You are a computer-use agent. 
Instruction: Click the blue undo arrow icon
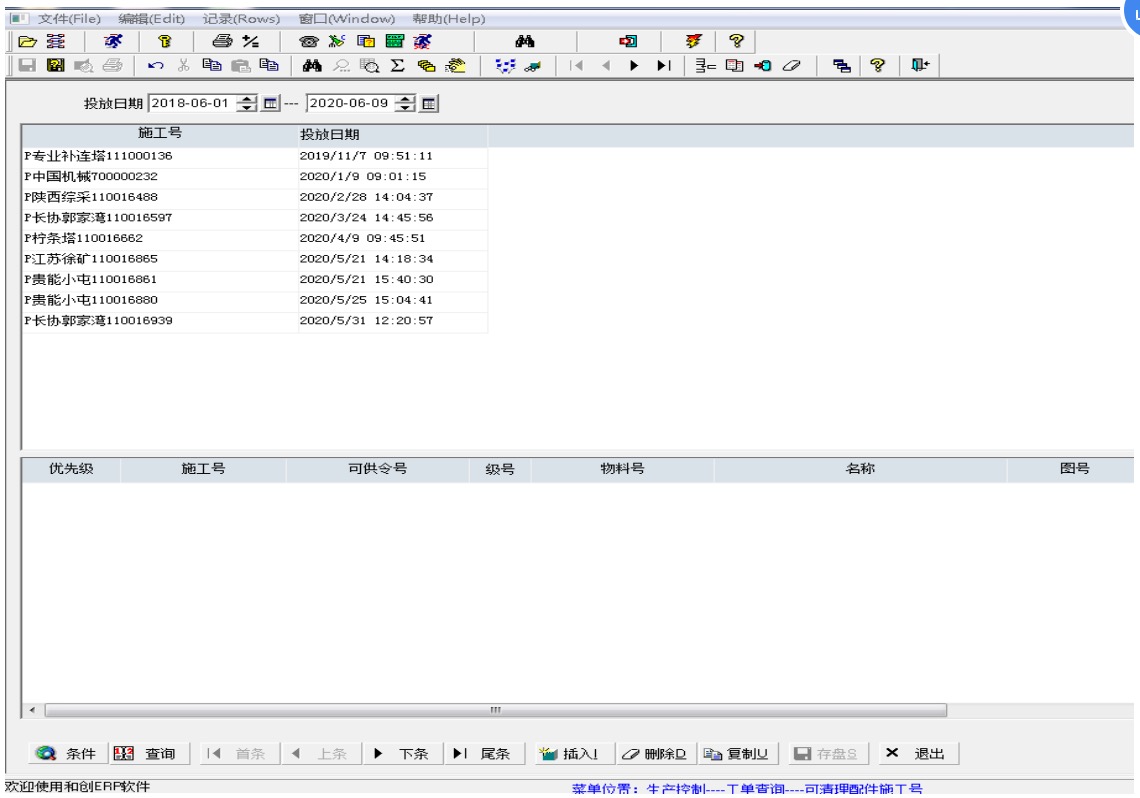155,65
